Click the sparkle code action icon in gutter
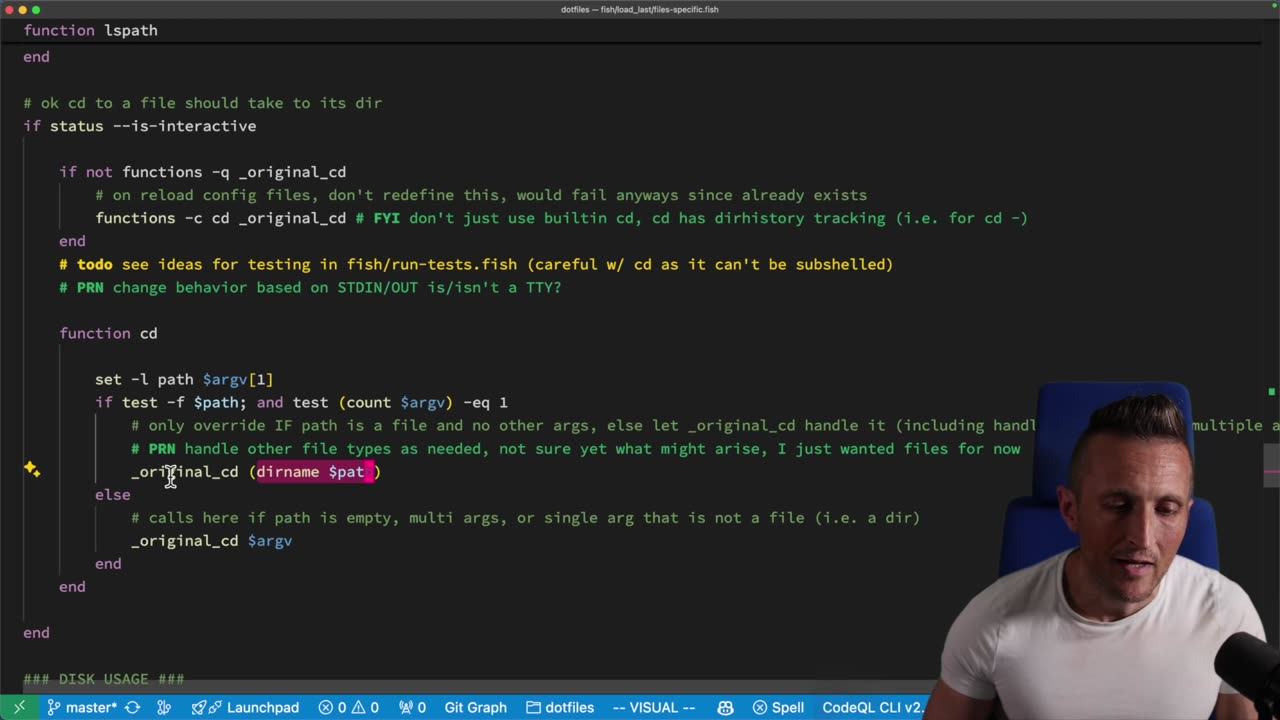 [x=32, y=469]
